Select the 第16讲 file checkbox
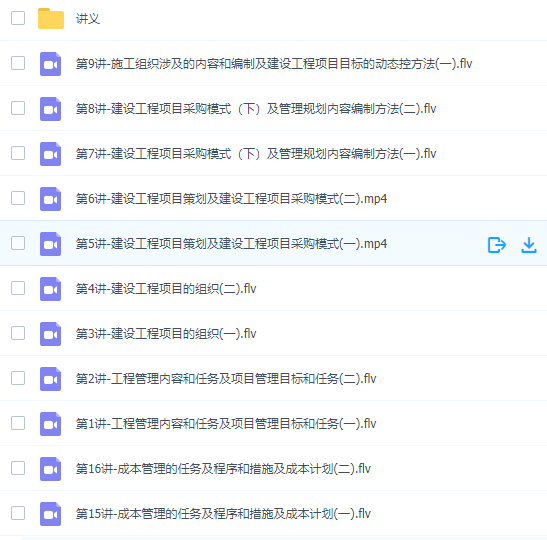Viewport: 547px width, 540px height. 18,468
